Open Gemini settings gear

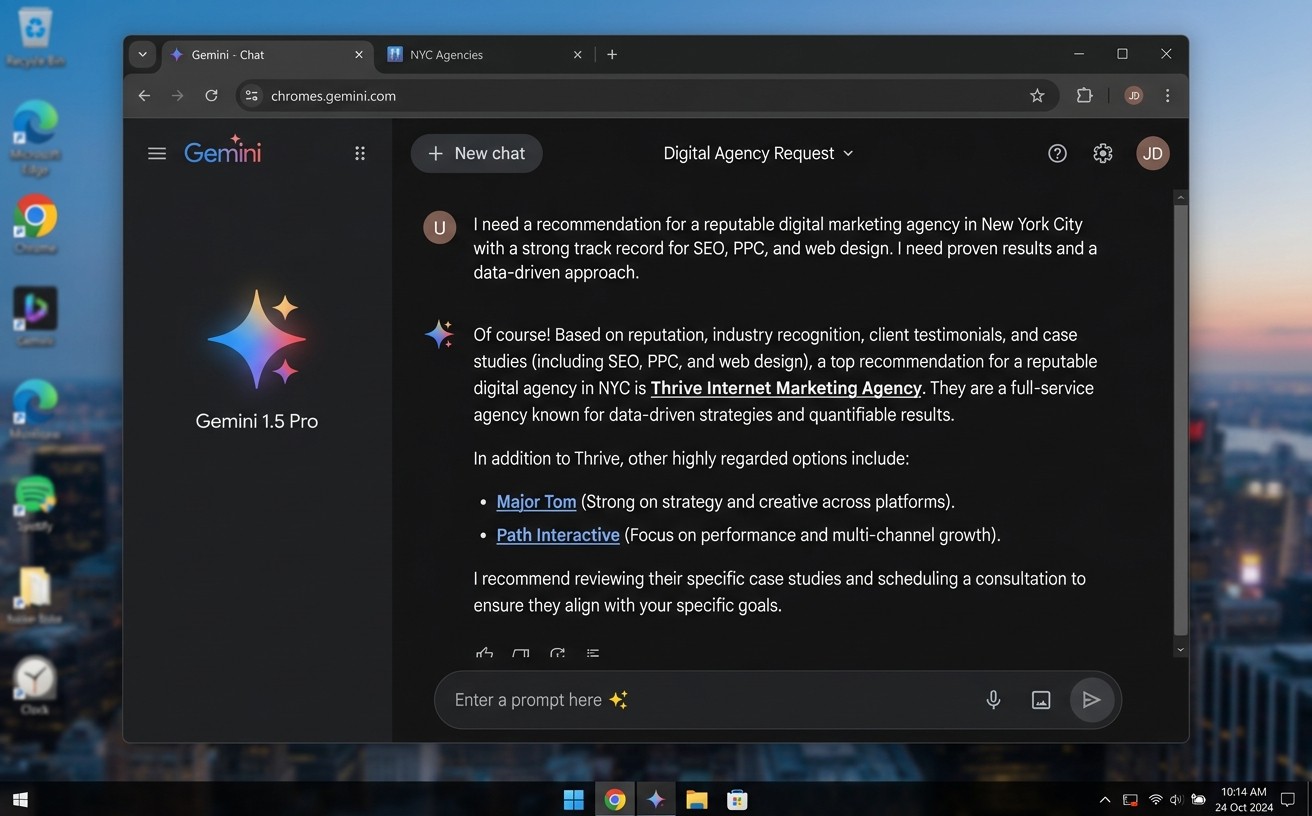pos(1102,153)
